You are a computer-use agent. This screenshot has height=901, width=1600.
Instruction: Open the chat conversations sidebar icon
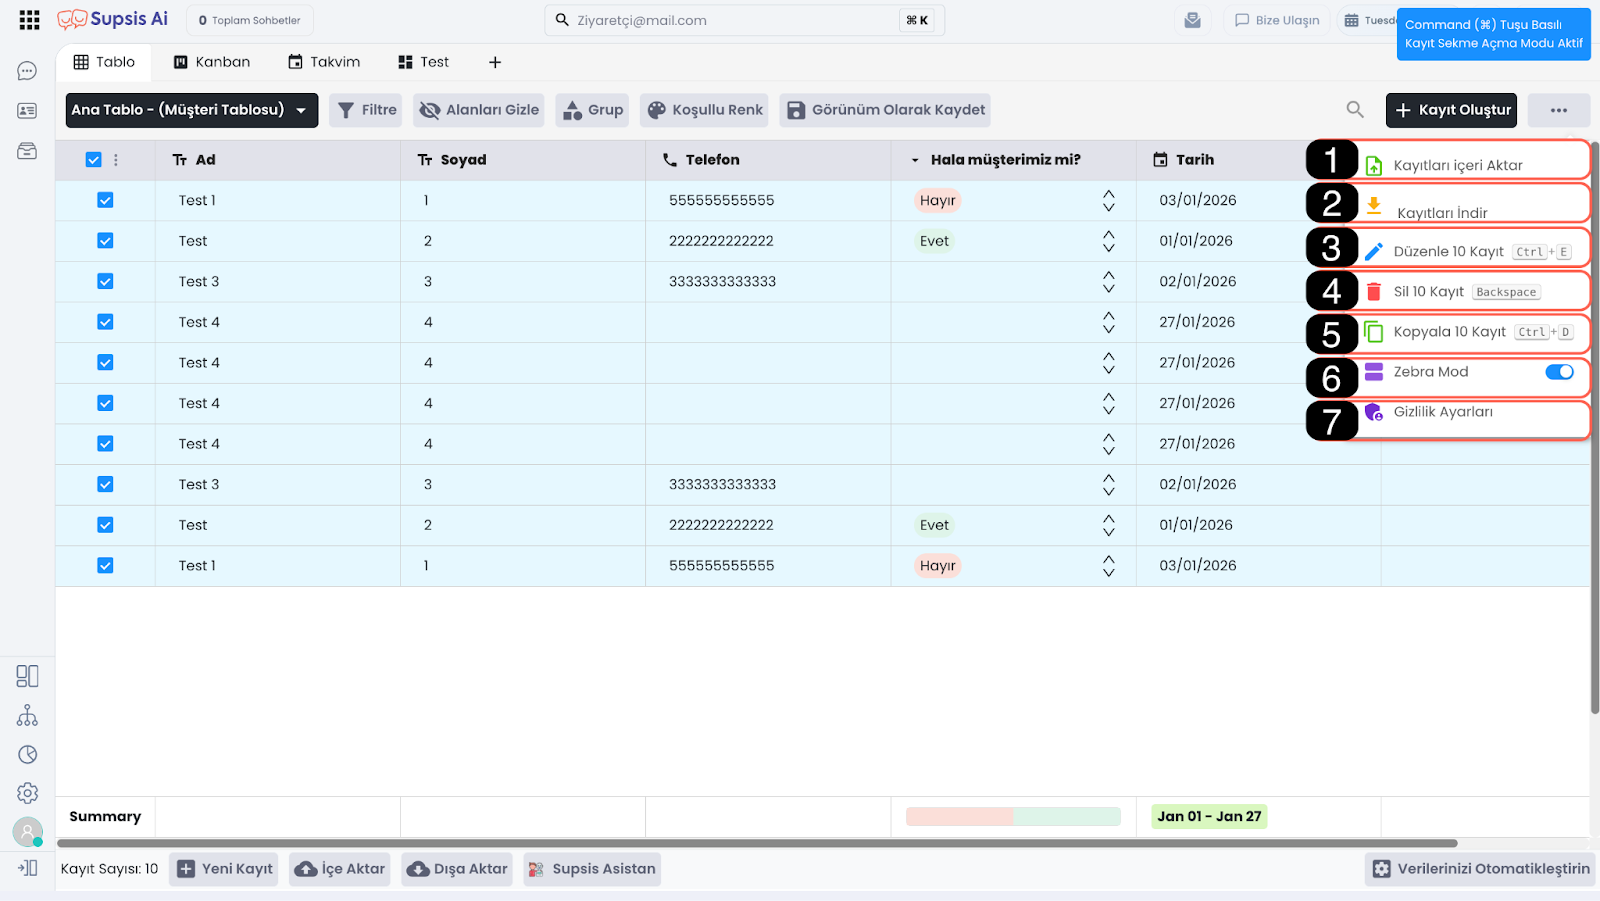(x=27, y=71)
